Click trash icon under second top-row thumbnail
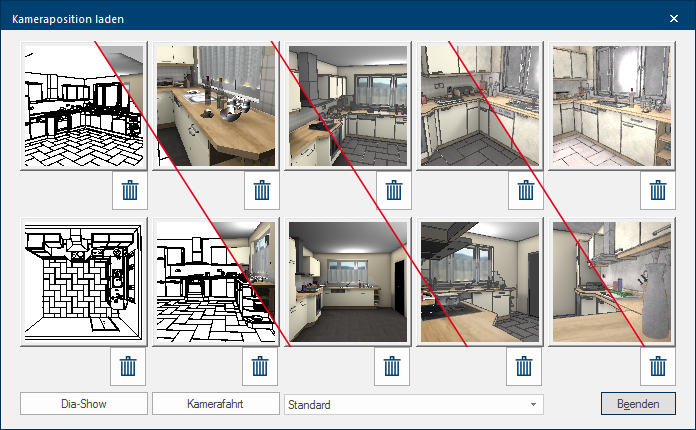Viewport: 696px width, 430px height. 260,190
